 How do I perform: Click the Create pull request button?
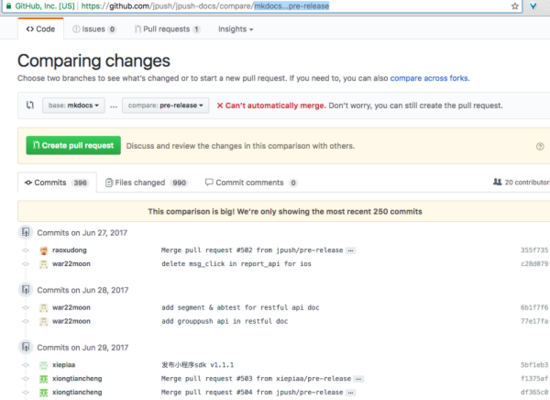point(73,145)
